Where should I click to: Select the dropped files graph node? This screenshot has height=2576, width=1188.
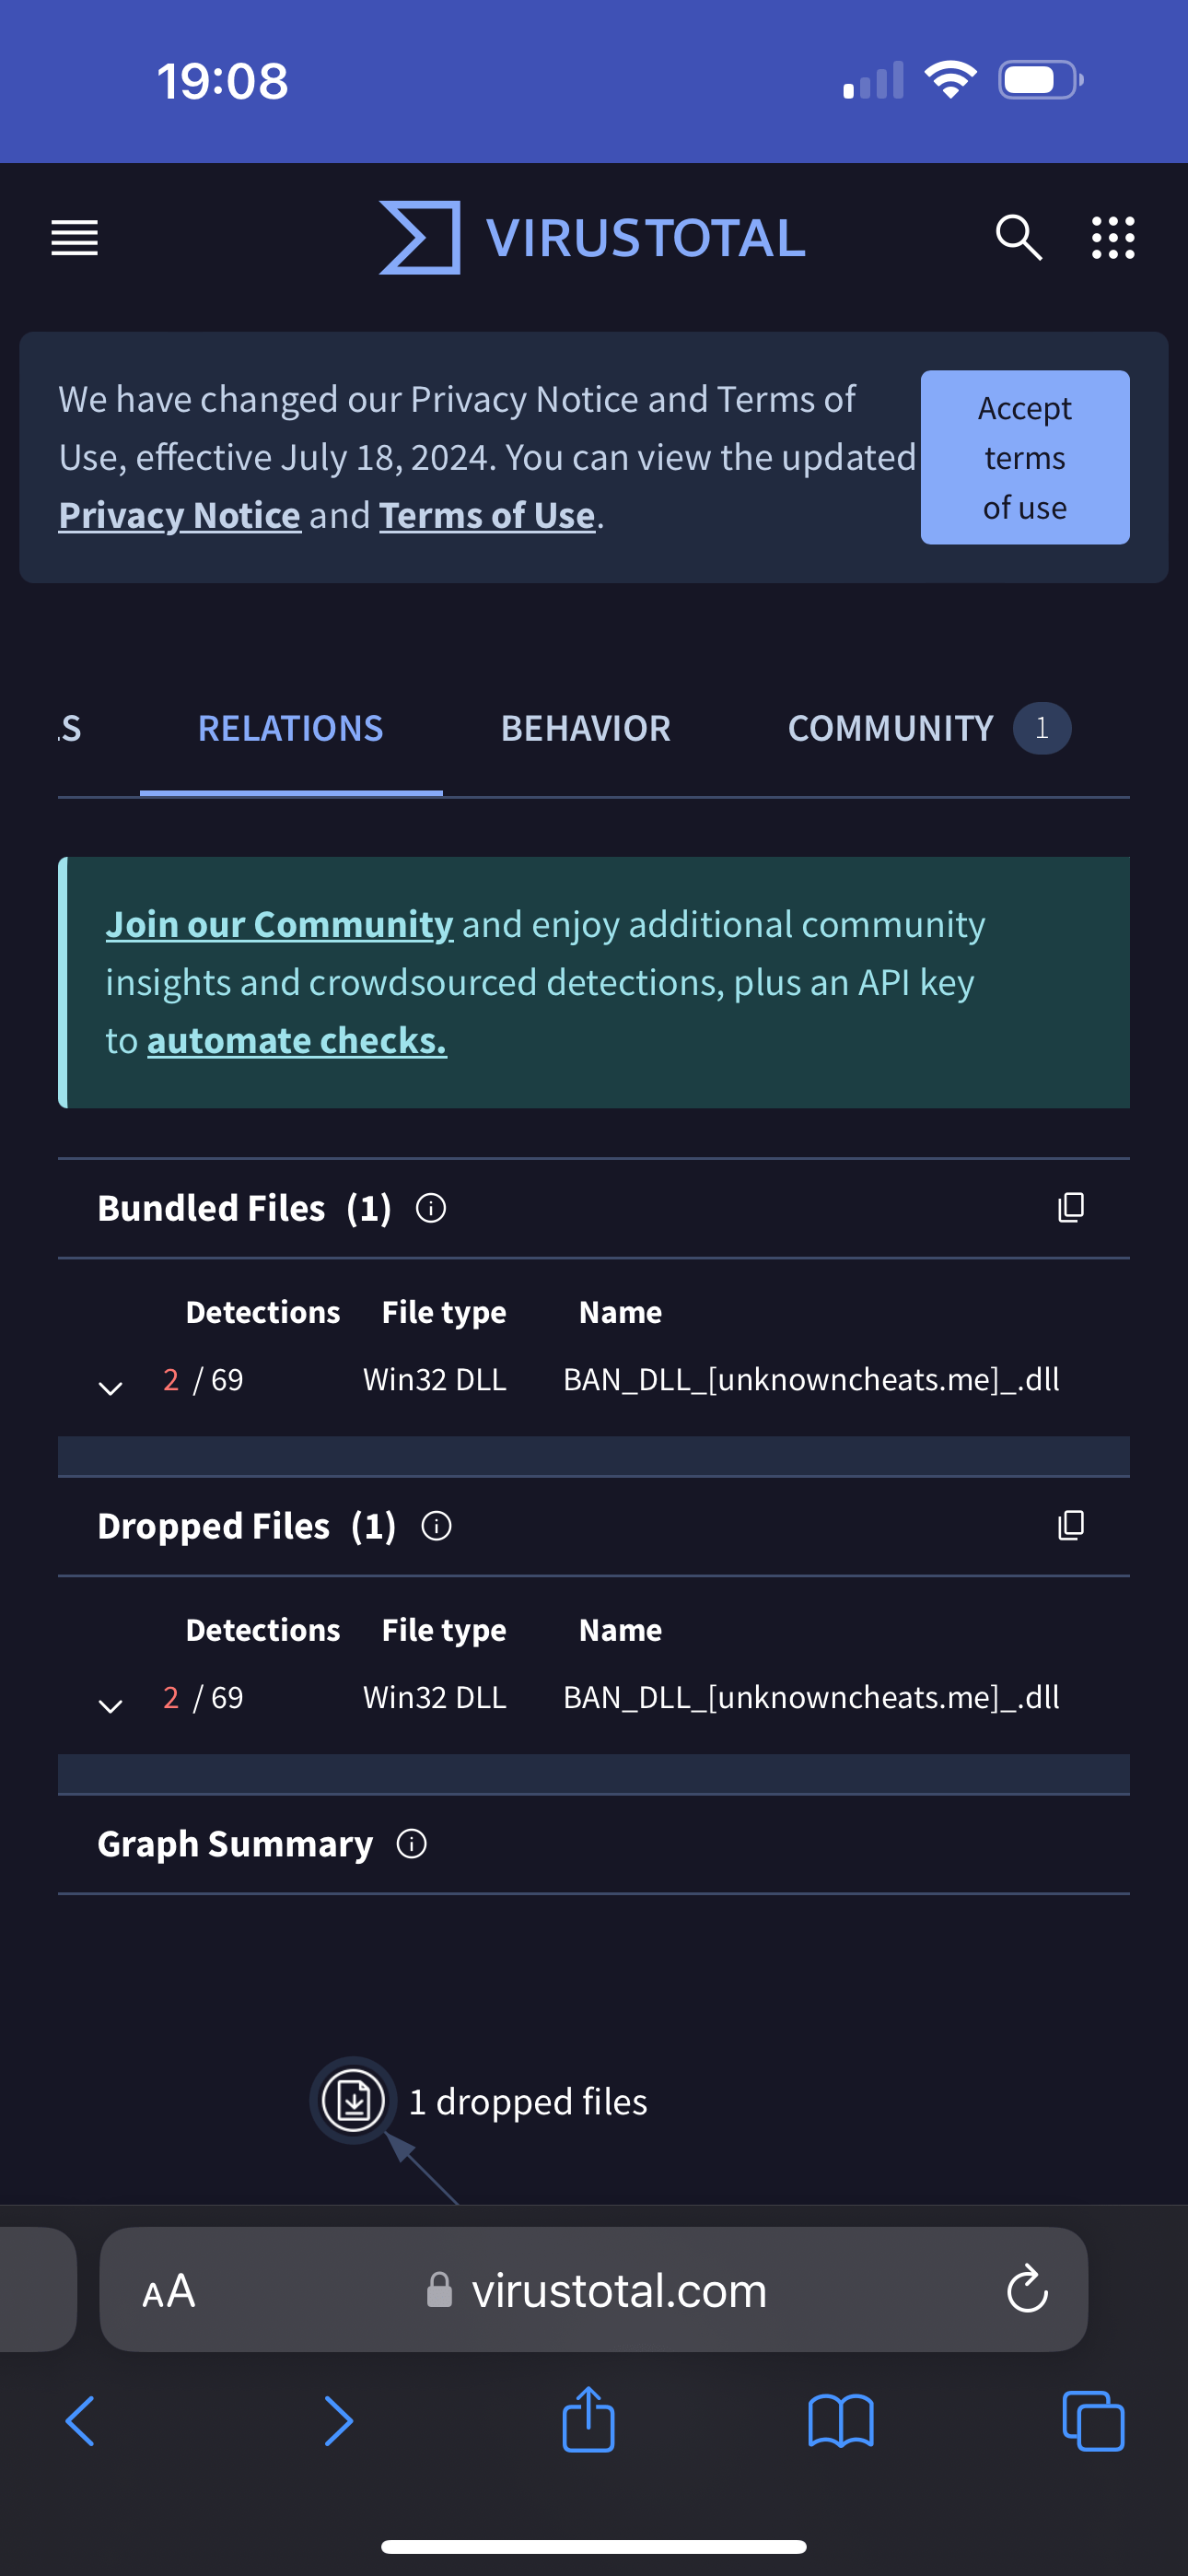pyautogui.click(x=353, y=2100)
